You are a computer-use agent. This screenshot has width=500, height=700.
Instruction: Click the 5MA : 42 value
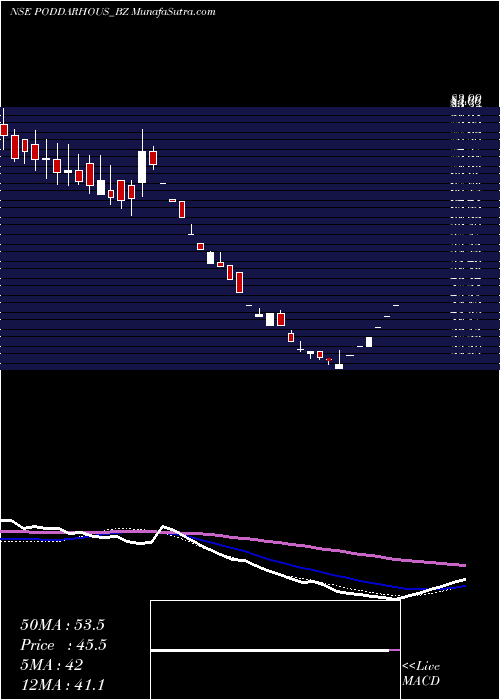tap(52, 665)
